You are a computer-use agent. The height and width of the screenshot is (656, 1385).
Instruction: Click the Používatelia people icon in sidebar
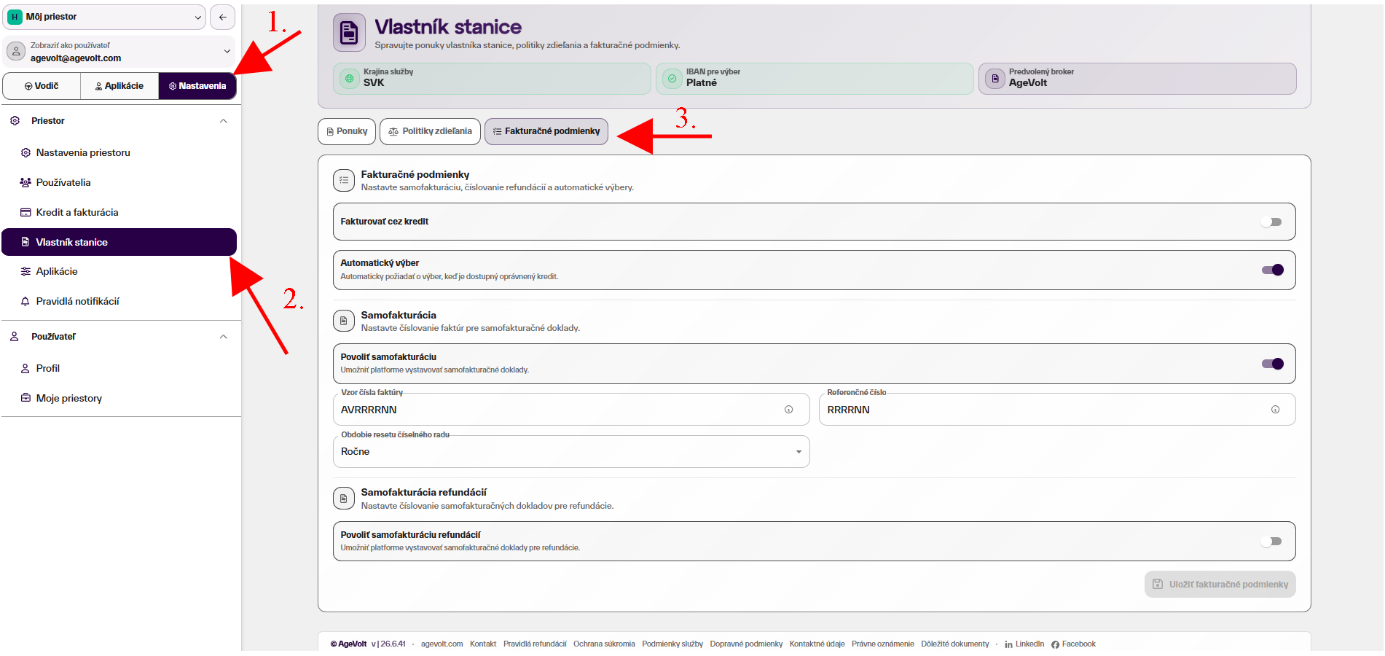[x=26, y=183]
